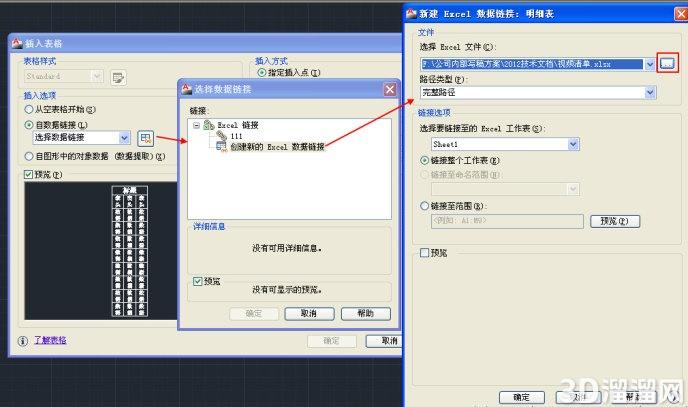Click the data link manager icon button
Viewport: 688px width, 407px height.
(x=146, y=138)
